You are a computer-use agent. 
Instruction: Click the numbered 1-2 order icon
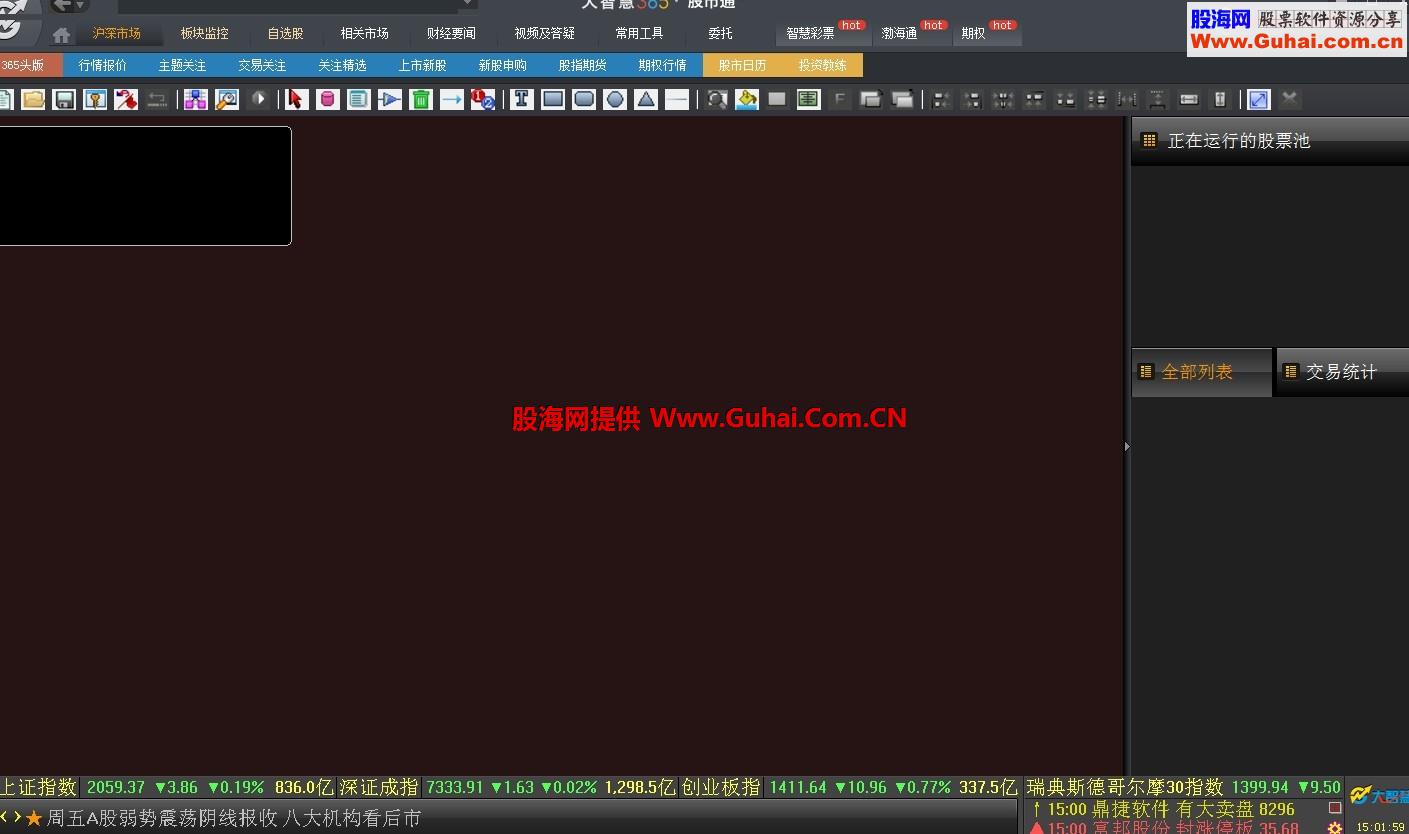point(483,99)
